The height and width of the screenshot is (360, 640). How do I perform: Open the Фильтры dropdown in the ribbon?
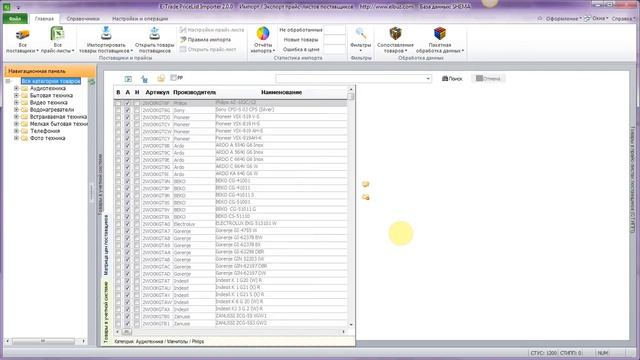click(x=360, y=40)
